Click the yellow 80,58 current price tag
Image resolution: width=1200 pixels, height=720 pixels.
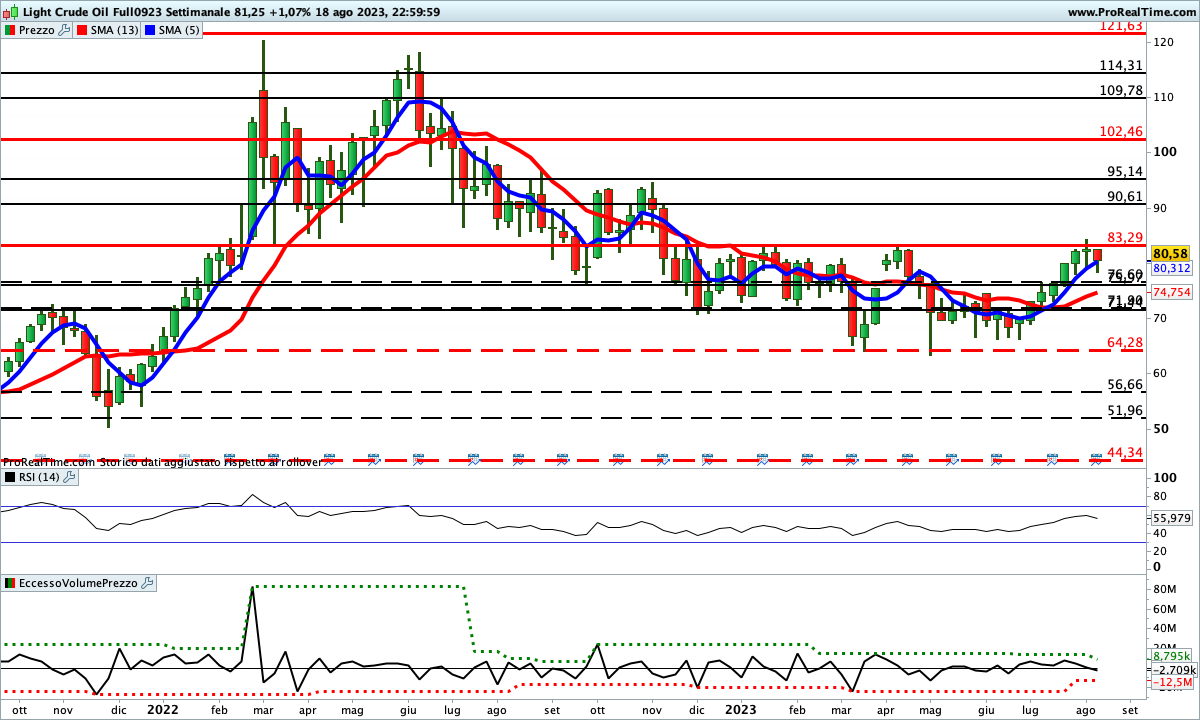tap(1170, 254)
